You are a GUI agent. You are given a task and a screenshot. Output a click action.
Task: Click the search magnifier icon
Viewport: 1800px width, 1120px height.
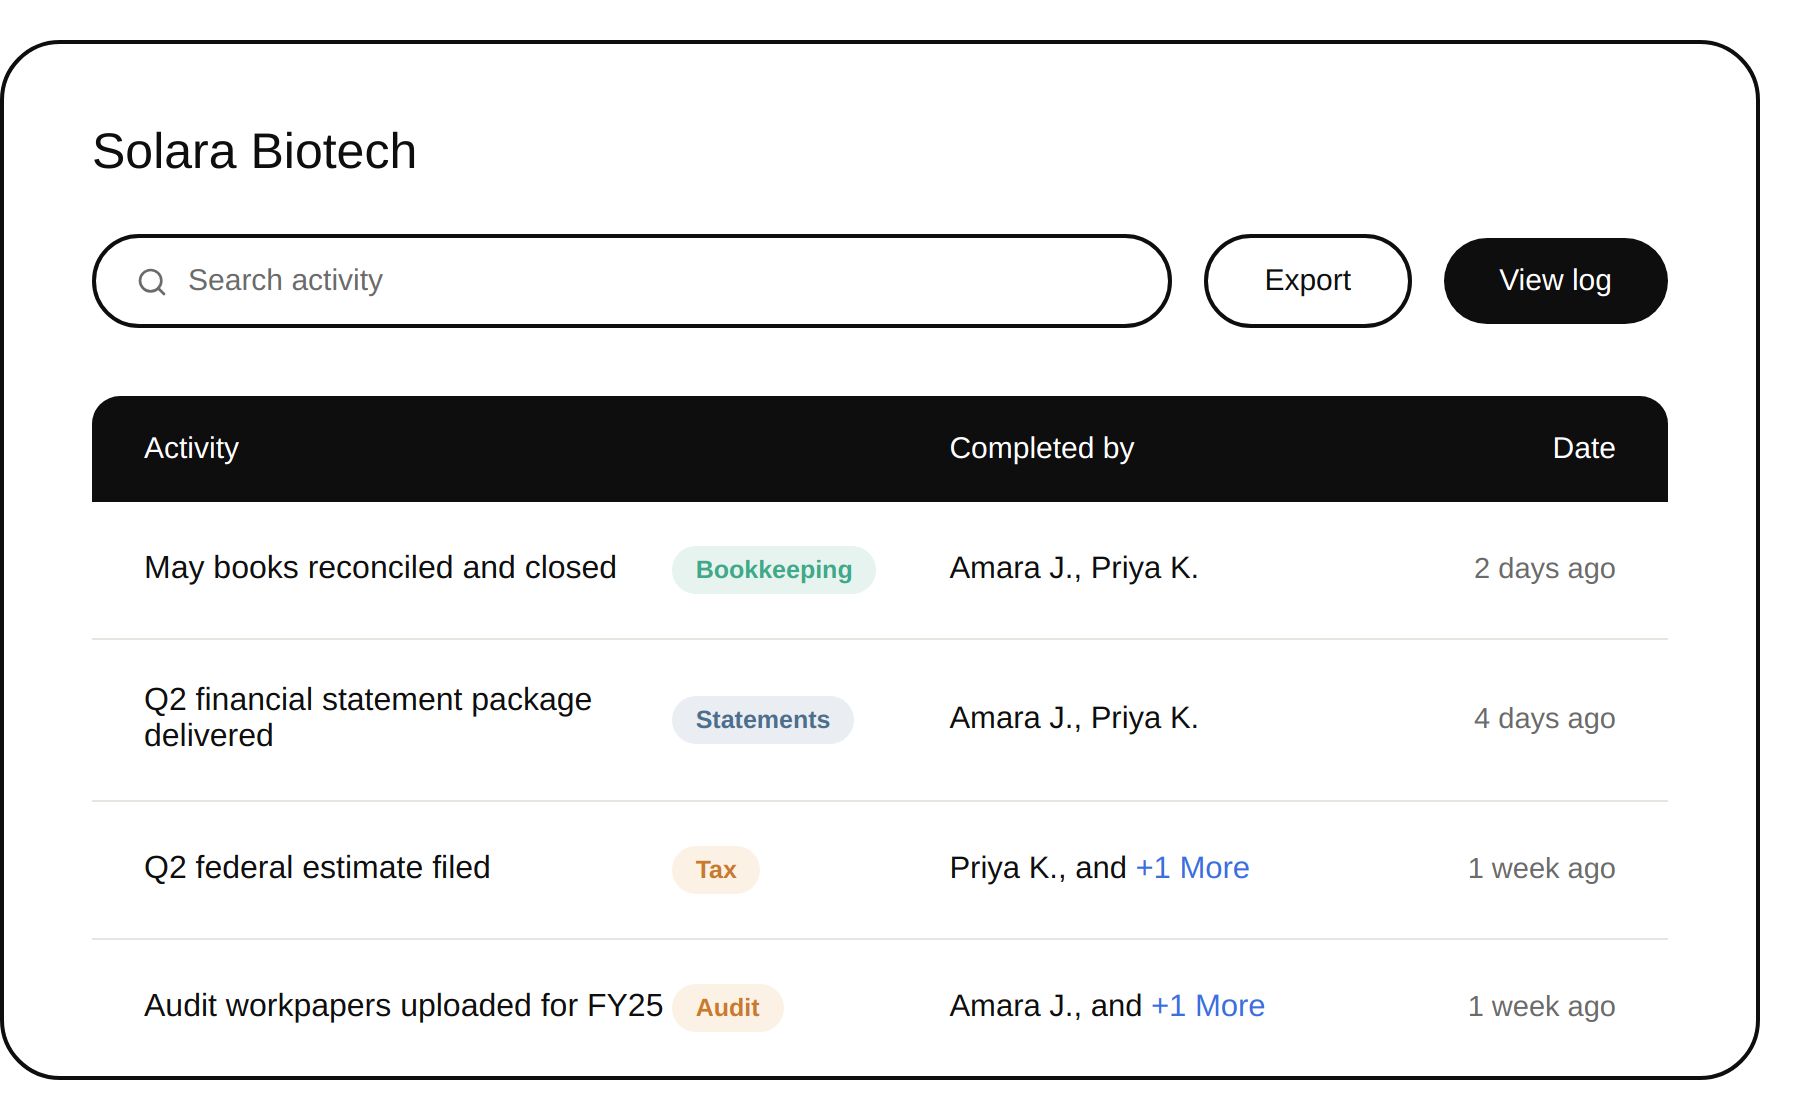click(x=152, y=282)
